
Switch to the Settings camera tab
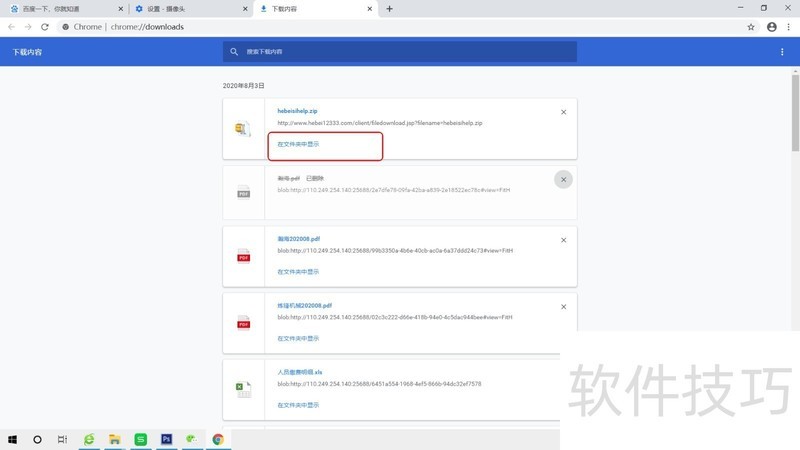pyautogui.click(x=189, y=9)
